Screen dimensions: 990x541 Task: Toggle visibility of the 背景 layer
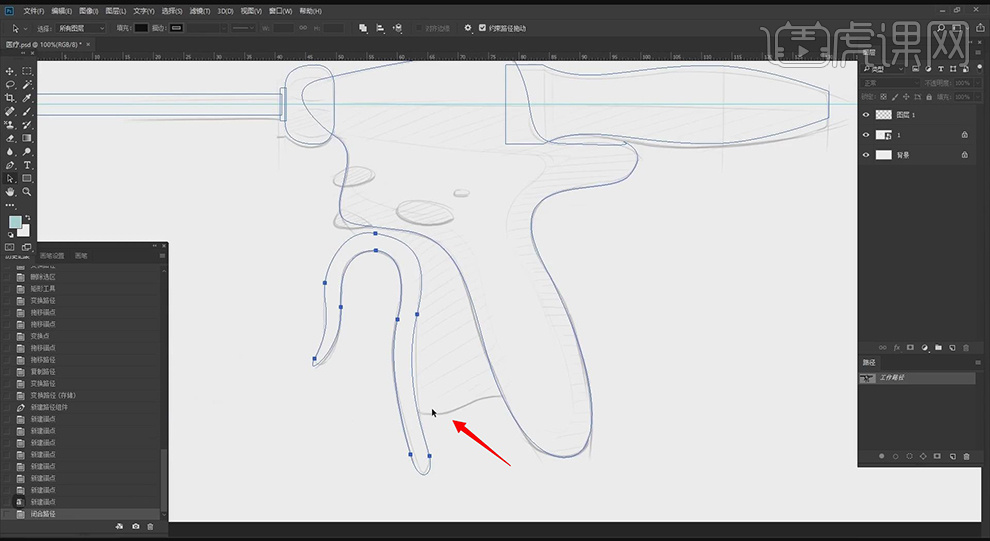[866, 155]
